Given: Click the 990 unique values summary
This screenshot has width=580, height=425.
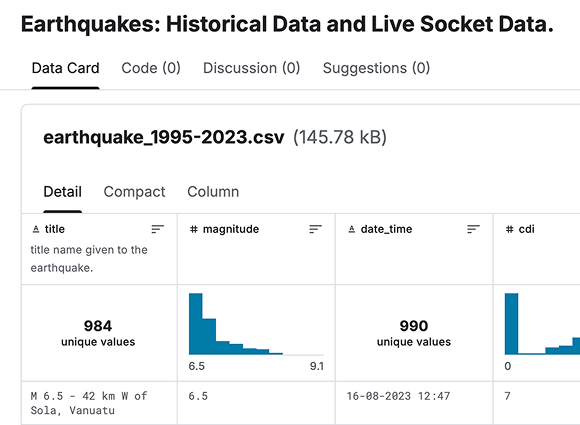Looking at the screenshot, I should [414, 333].
